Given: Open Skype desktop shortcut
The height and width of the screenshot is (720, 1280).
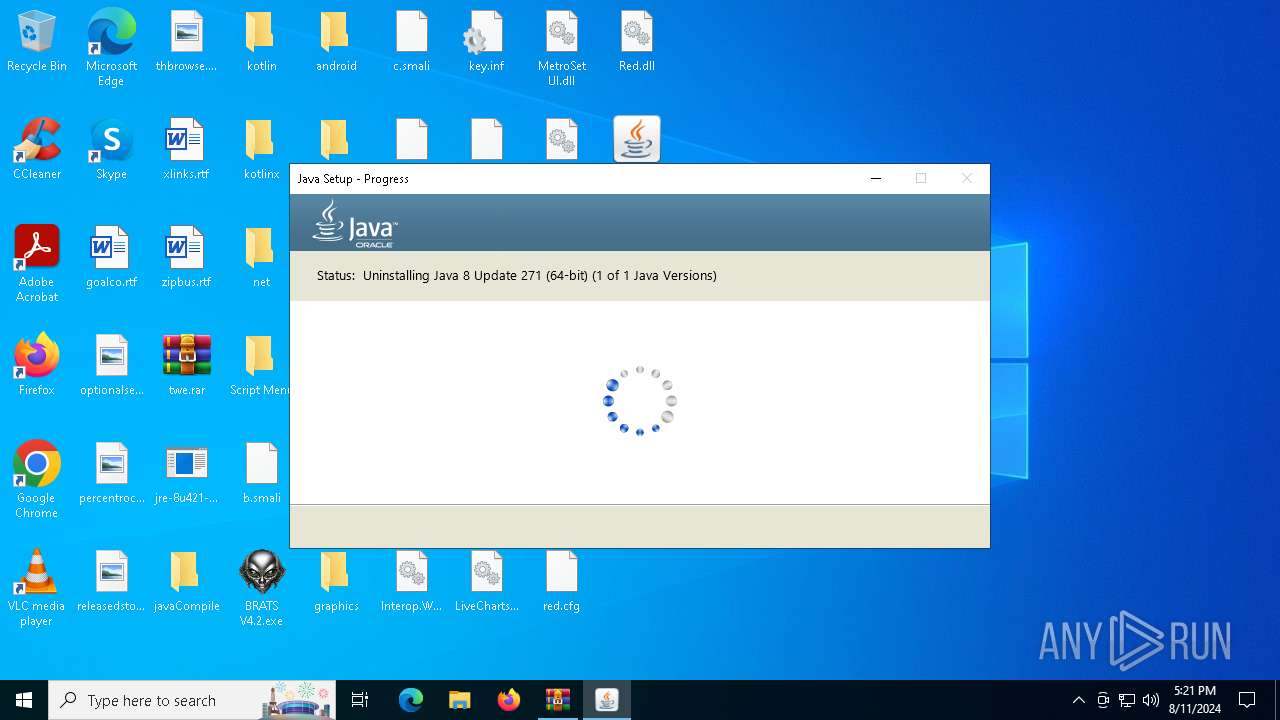Looking at the screenshot, I should pyautogui.click(x=111, y=149).
